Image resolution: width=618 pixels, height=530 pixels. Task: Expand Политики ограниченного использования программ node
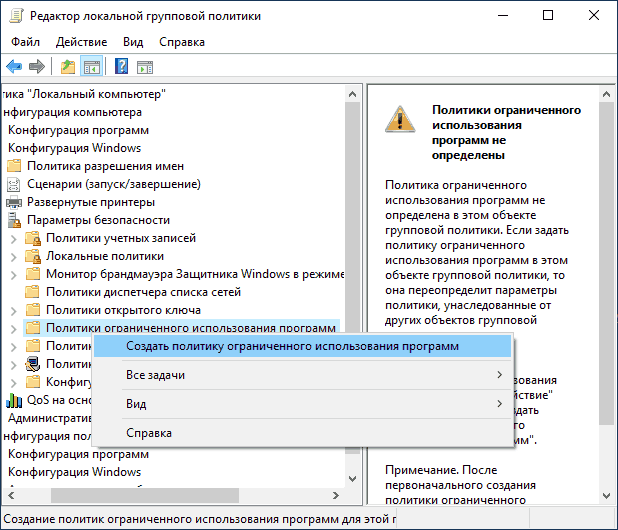[x=13, y=329]
